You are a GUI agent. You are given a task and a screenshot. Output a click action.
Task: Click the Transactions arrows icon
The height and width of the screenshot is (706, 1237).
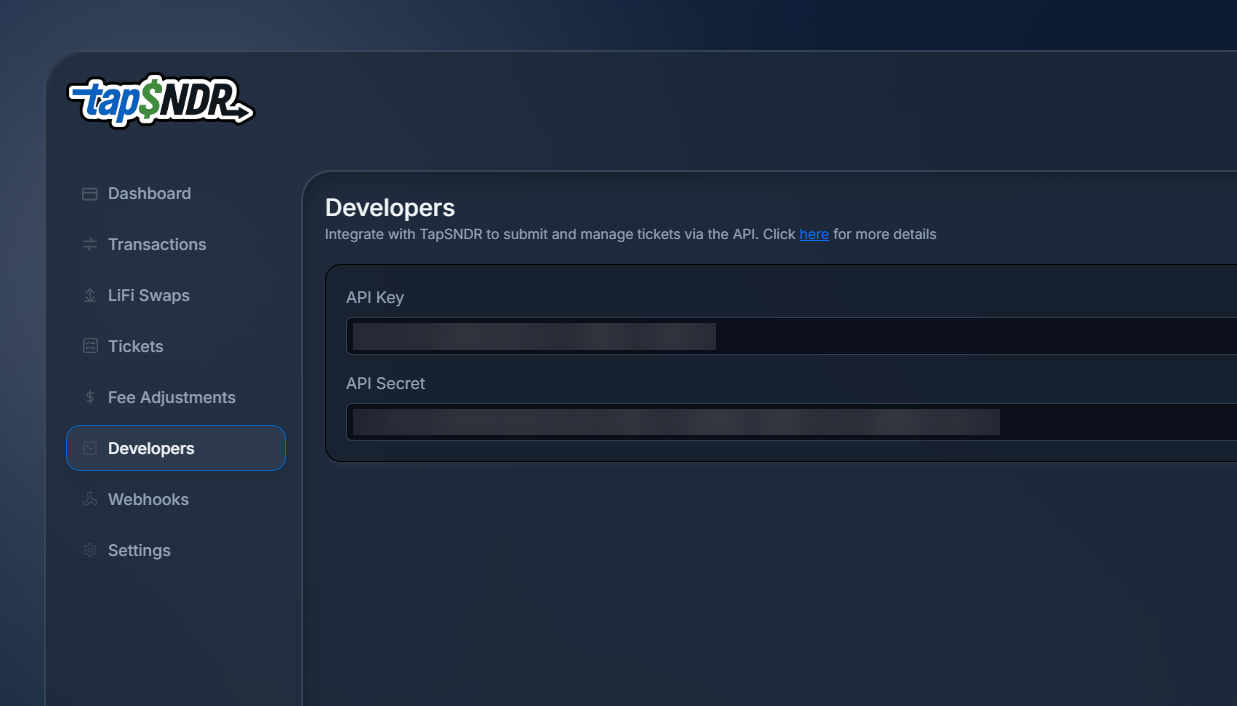[89, 245]
